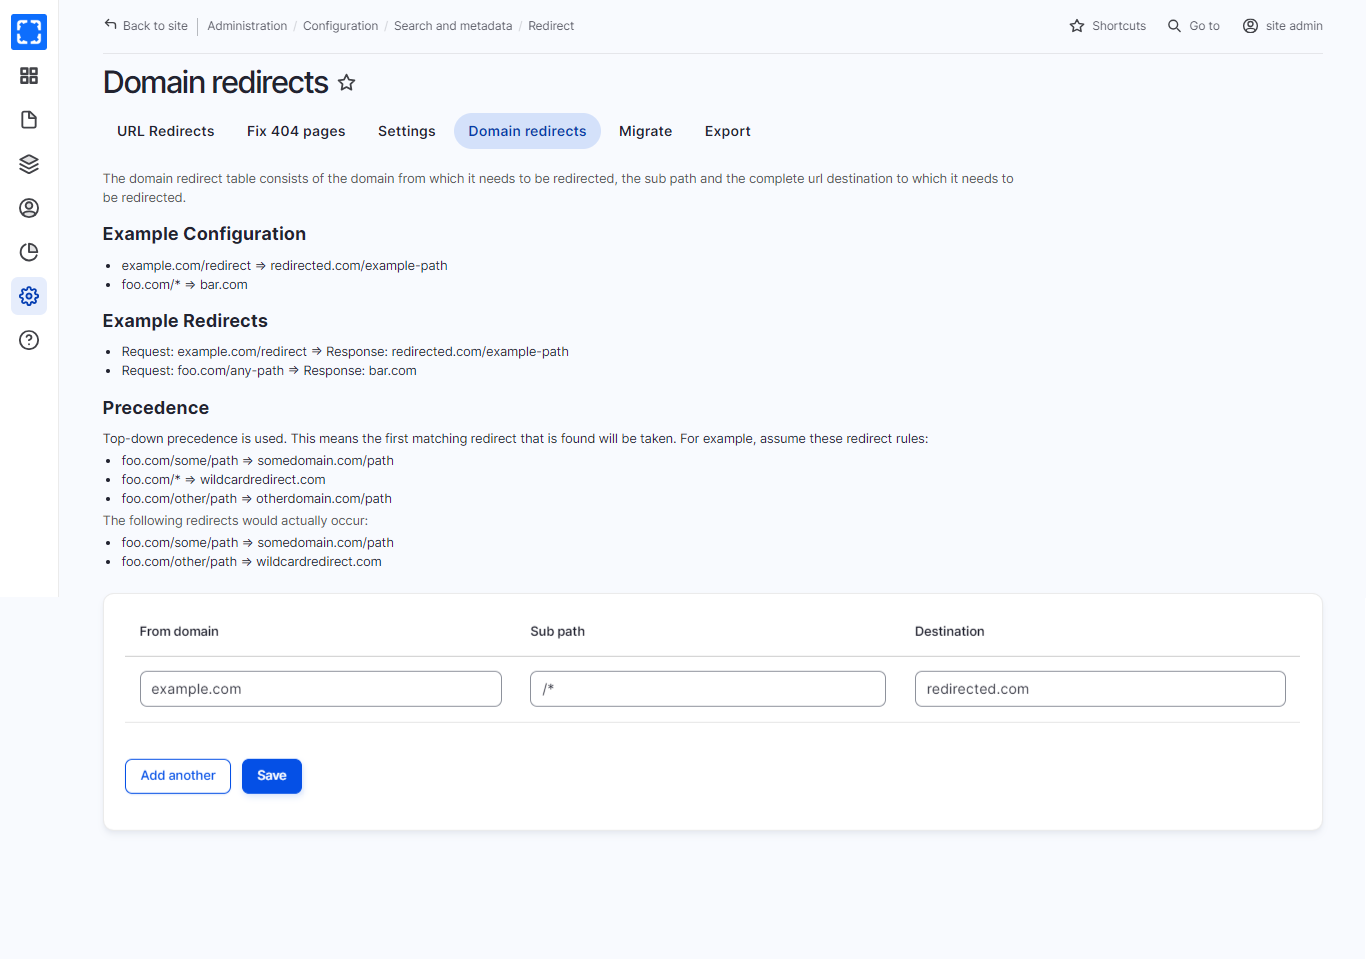
Task: Open the Go to search
Action: (x=1194, y=26)
